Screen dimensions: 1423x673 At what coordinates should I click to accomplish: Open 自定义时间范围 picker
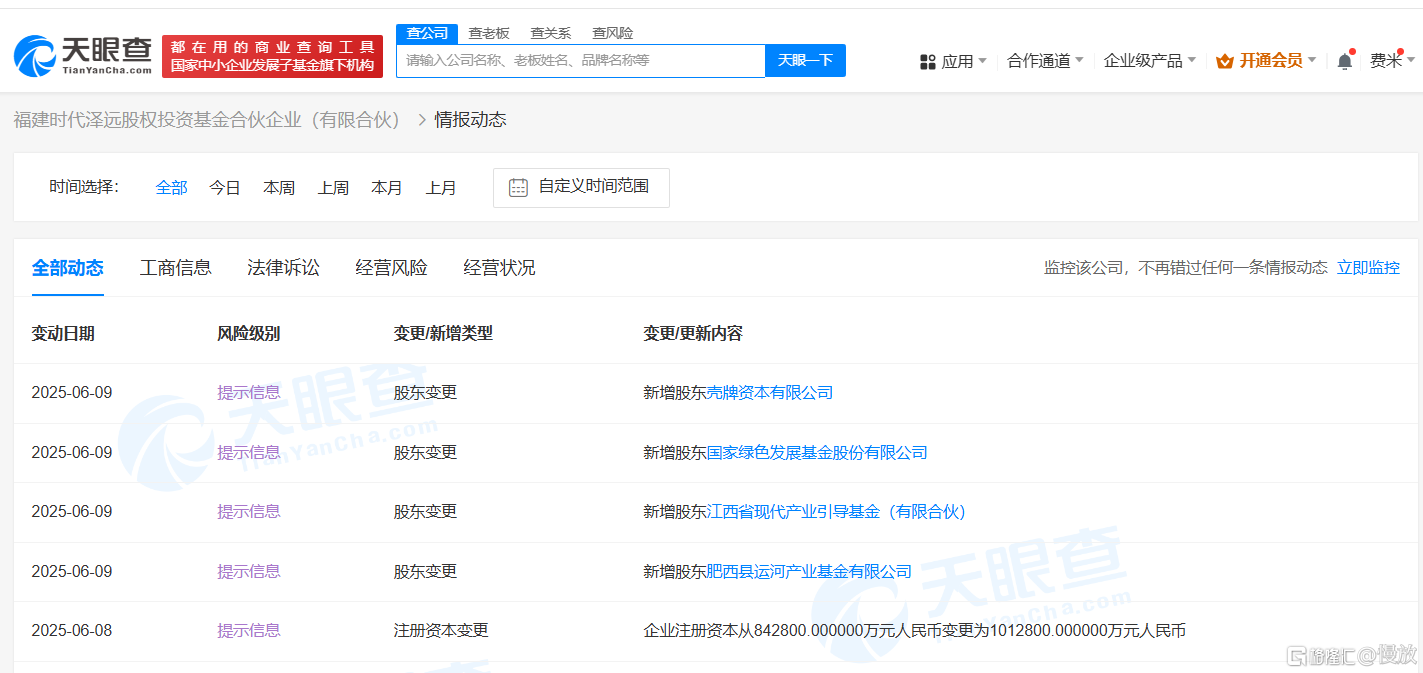(x=581, y=187)
